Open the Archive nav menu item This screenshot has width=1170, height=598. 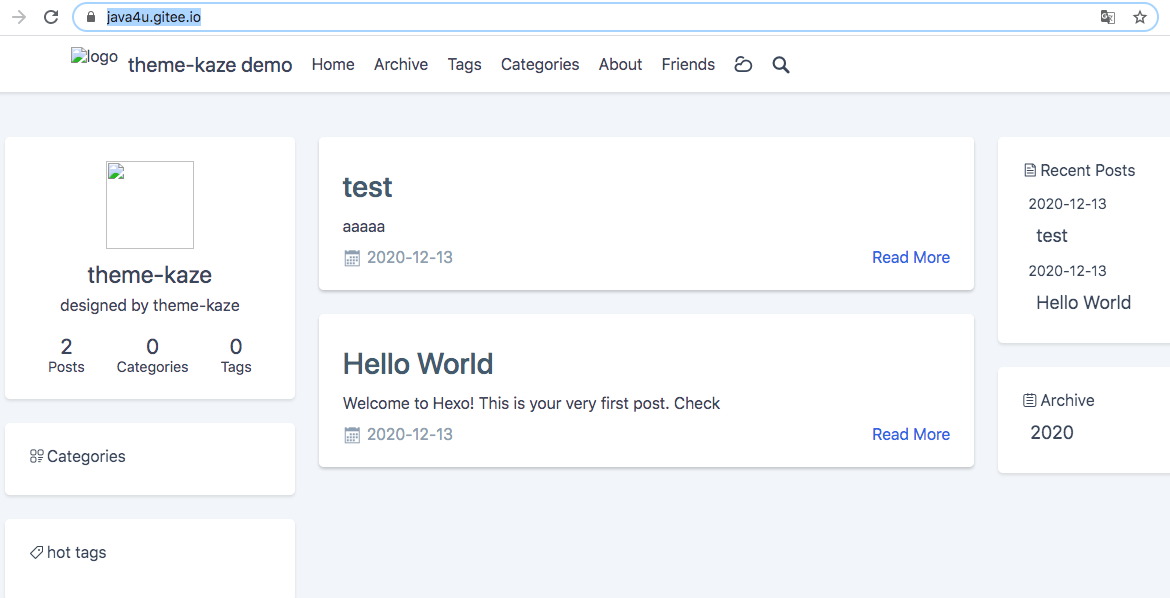[x=401, y=65]
